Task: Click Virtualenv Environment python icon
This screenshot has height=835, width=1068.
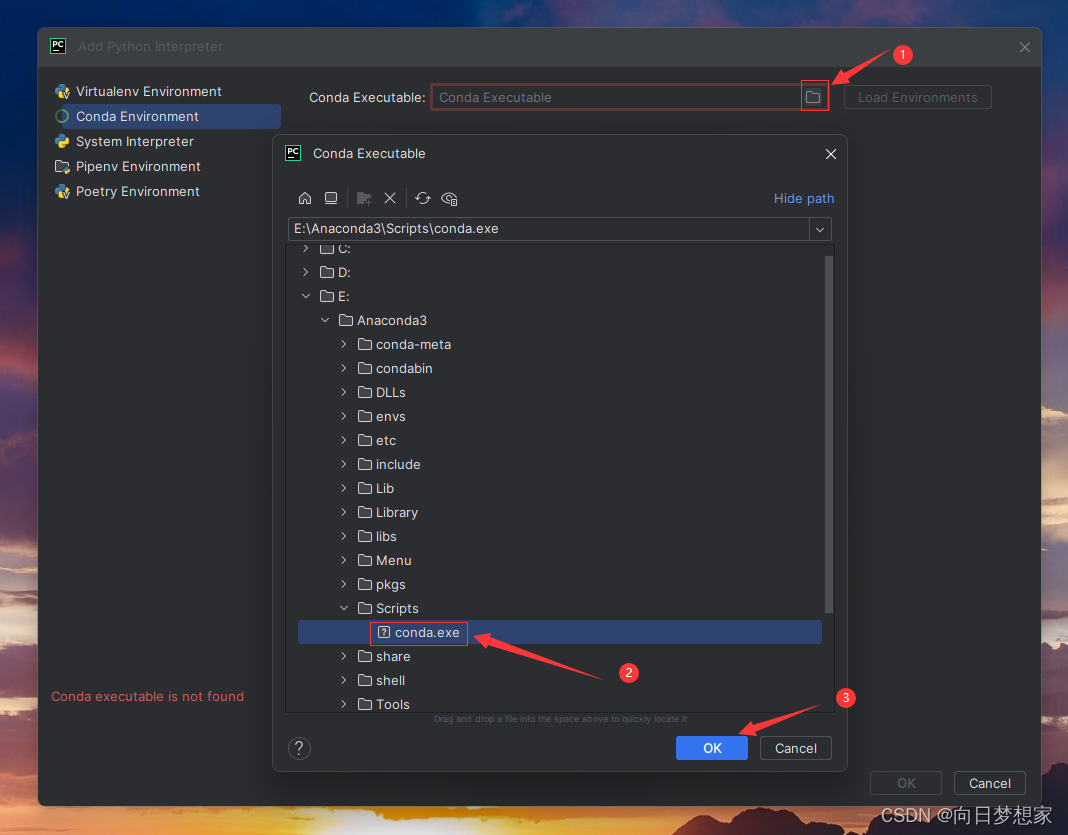Action: pos(63,91)
